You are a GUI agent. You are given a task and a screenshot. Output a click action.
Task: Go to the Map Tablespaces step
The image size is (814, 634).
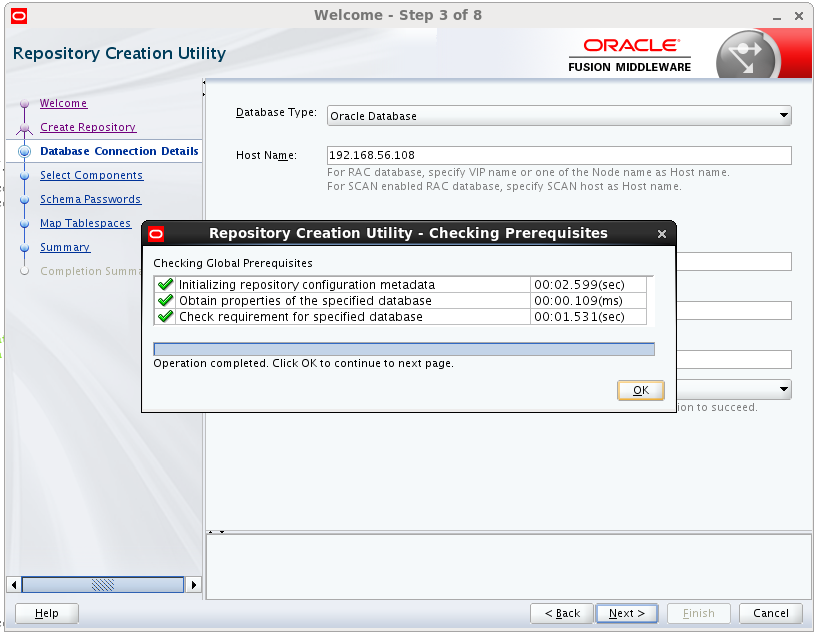pos(85,223)
